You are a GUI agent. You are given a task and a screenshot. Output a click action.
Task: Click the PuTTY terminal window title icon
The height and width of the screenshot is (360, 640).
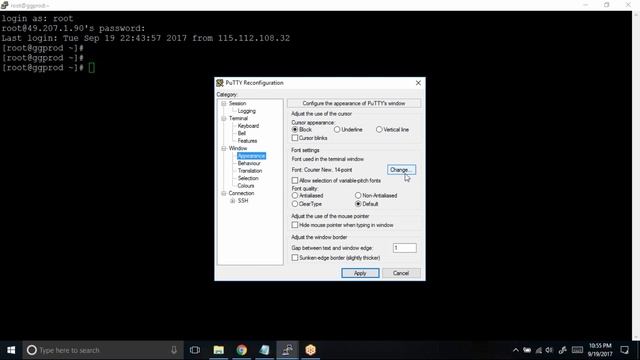(x=4, y=5)
